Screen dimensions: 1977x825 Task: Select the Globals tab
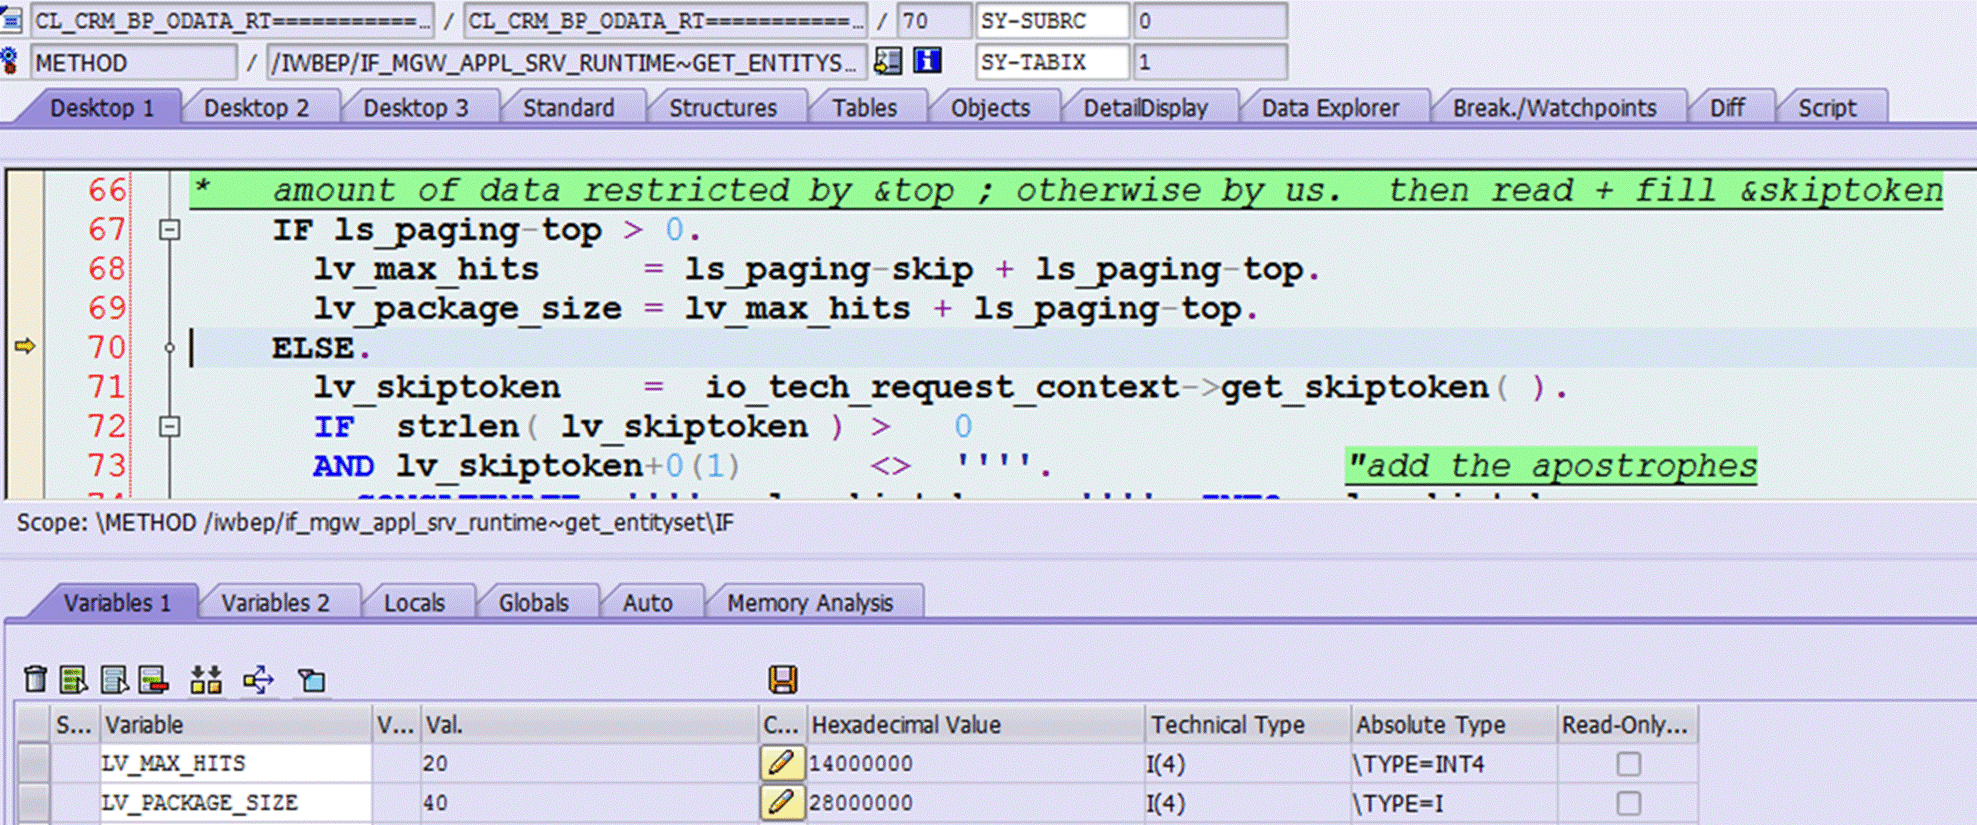pos(533,603)
